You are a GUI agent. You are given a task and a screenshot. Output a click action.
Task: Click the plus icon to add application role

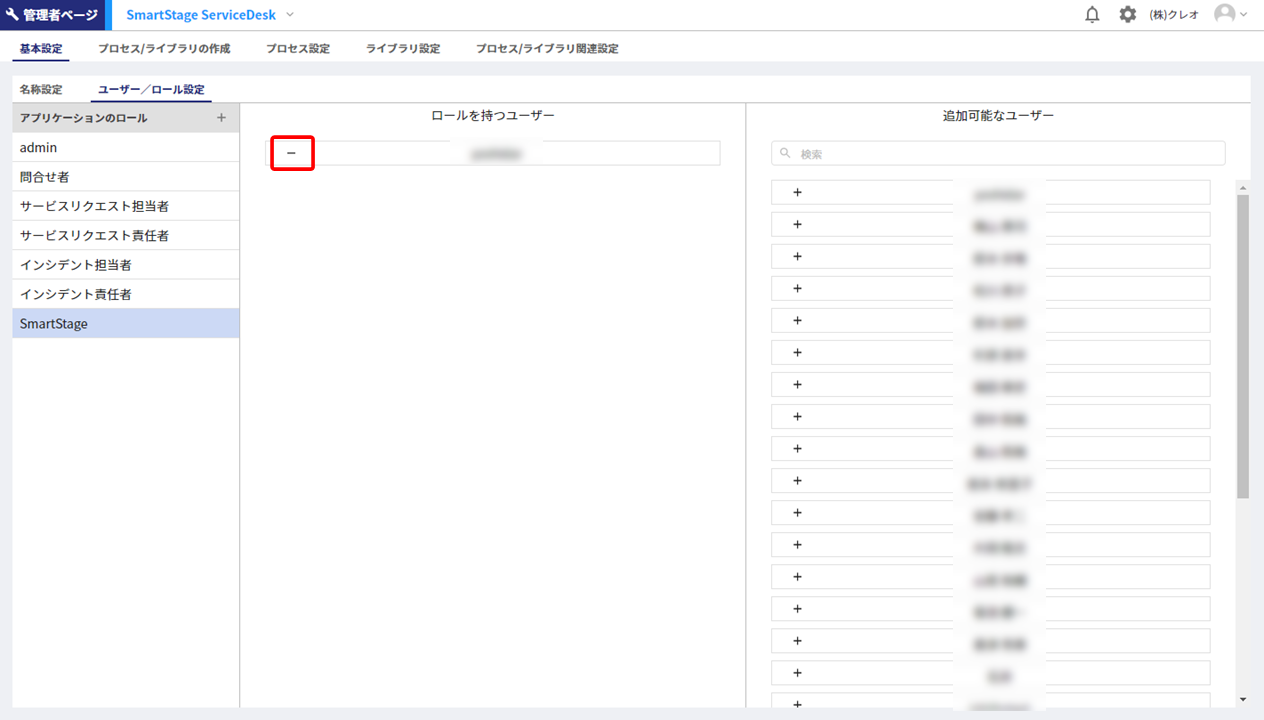pos(221,118)
